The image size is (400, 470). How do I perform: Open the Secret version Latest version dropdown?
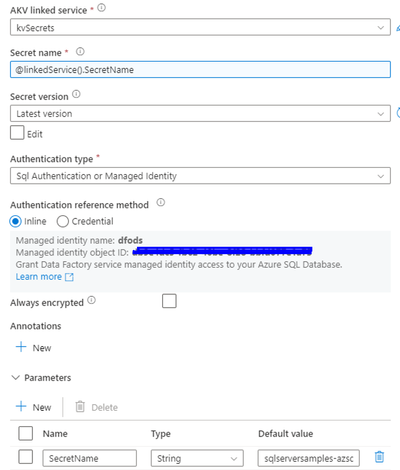(x=200, y=114)
